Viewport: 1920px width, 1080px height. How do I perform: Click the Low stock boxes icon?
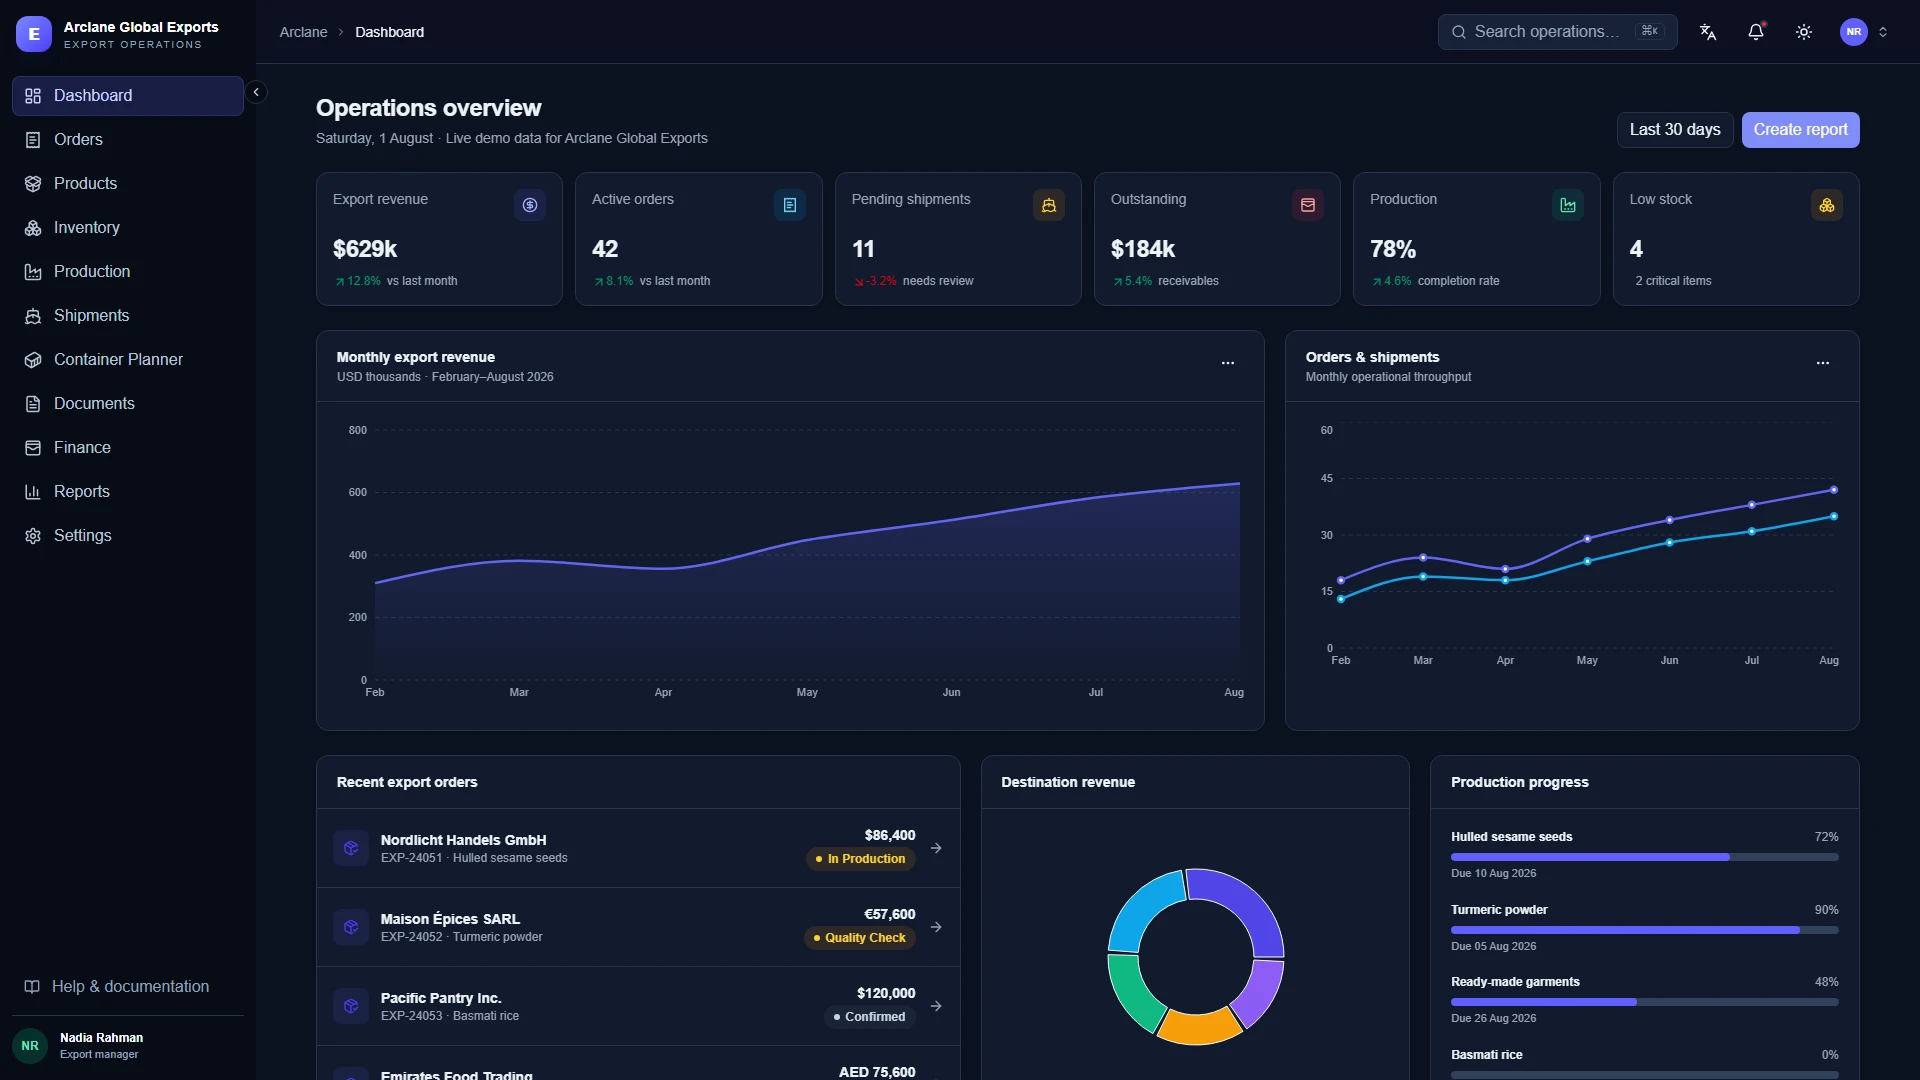point(1827,205)
